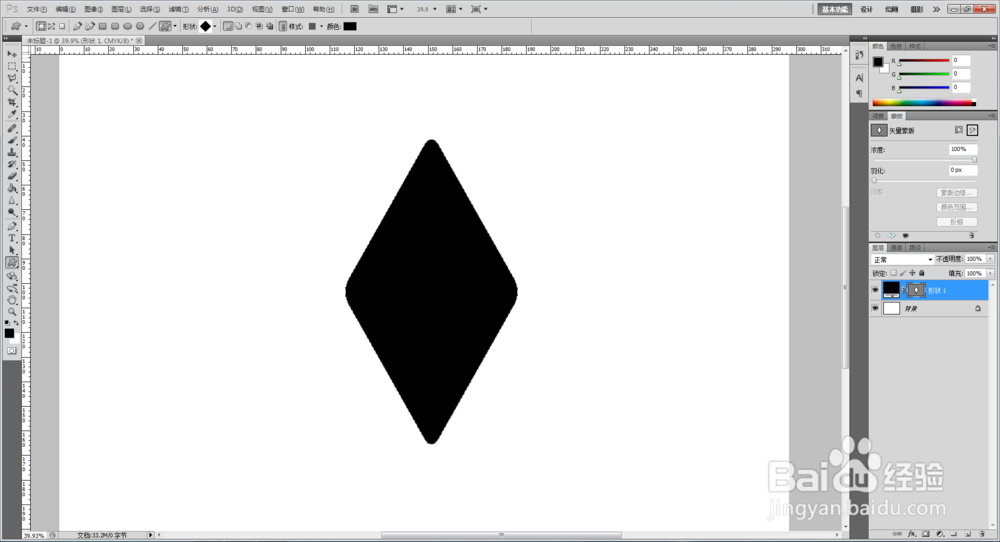This screenshot has width=1000, height=542.
Task: Select the Type tool
Action: 11,238
